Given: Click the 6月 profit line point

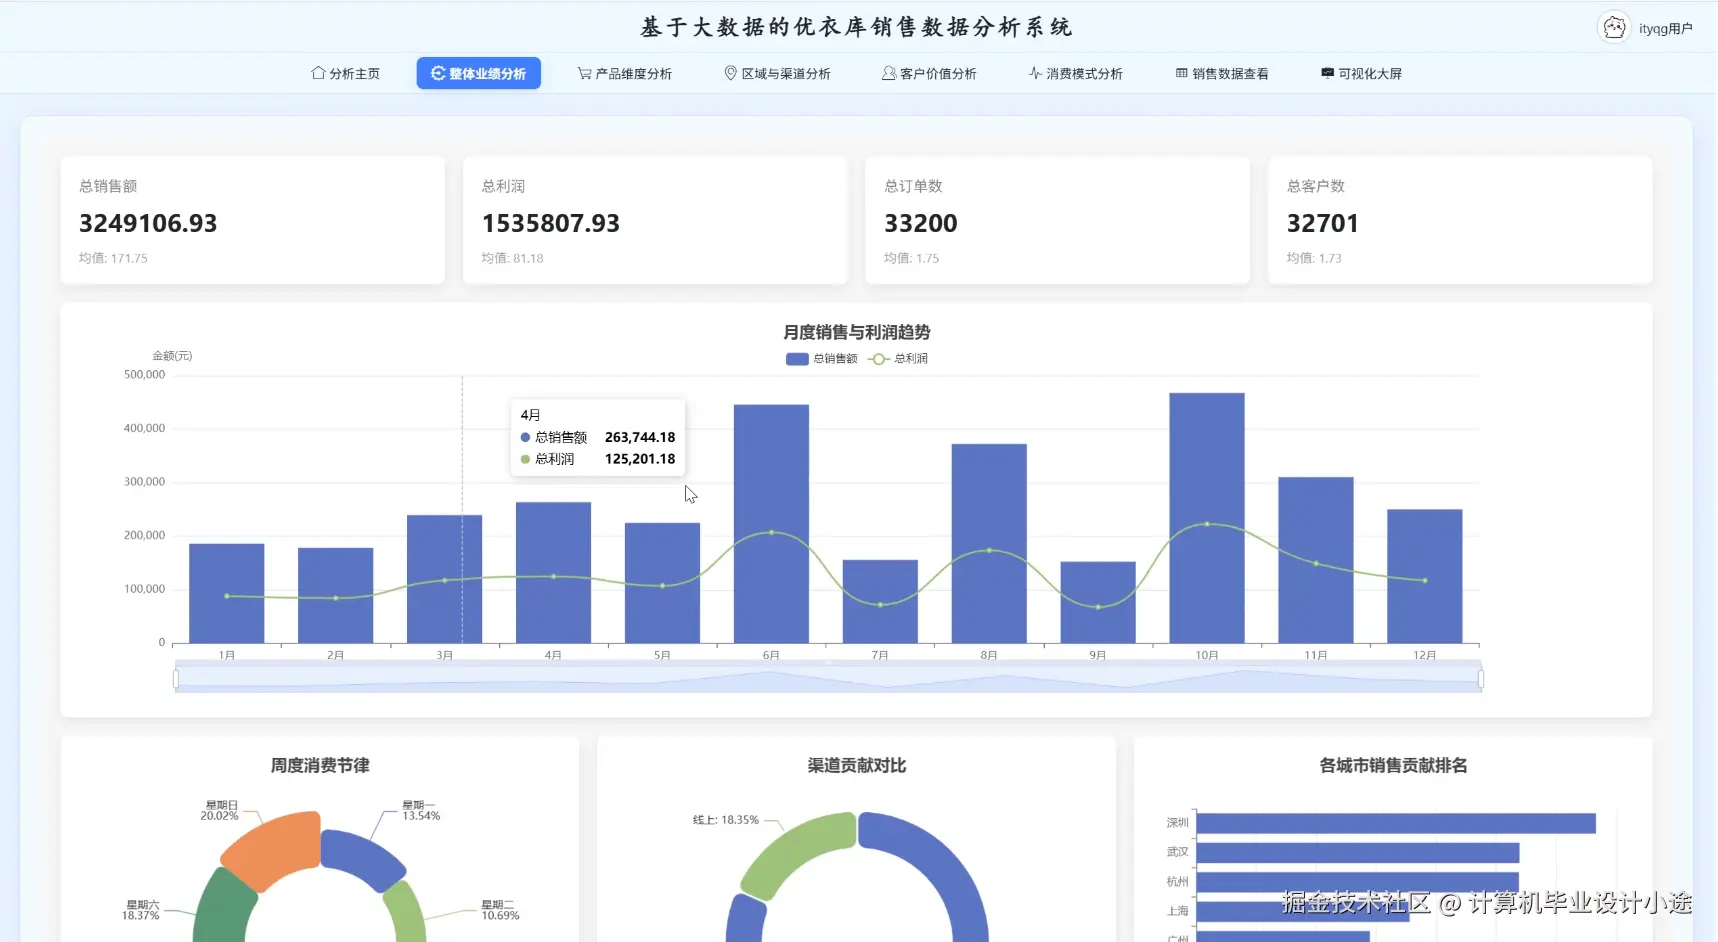Looking at the screenshot, I should 772,532.
